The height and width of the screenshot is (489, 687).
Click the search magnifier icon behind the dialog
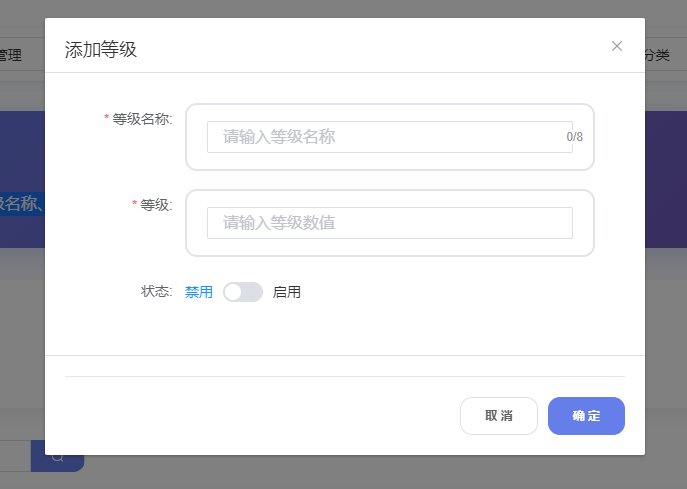(58, 457)
